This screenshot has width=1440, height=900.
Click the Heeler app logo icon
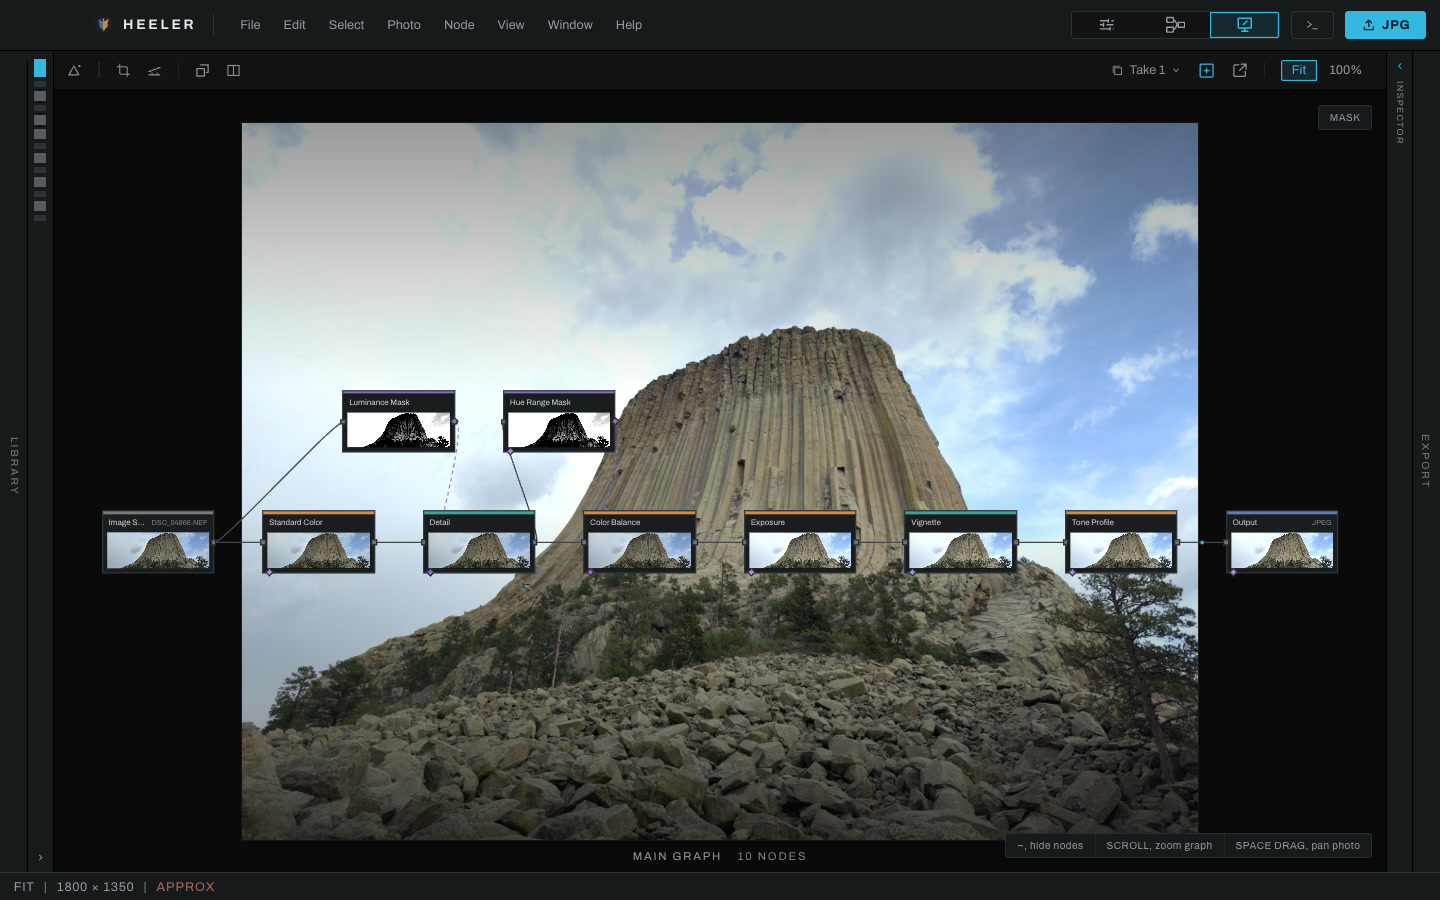103,25
